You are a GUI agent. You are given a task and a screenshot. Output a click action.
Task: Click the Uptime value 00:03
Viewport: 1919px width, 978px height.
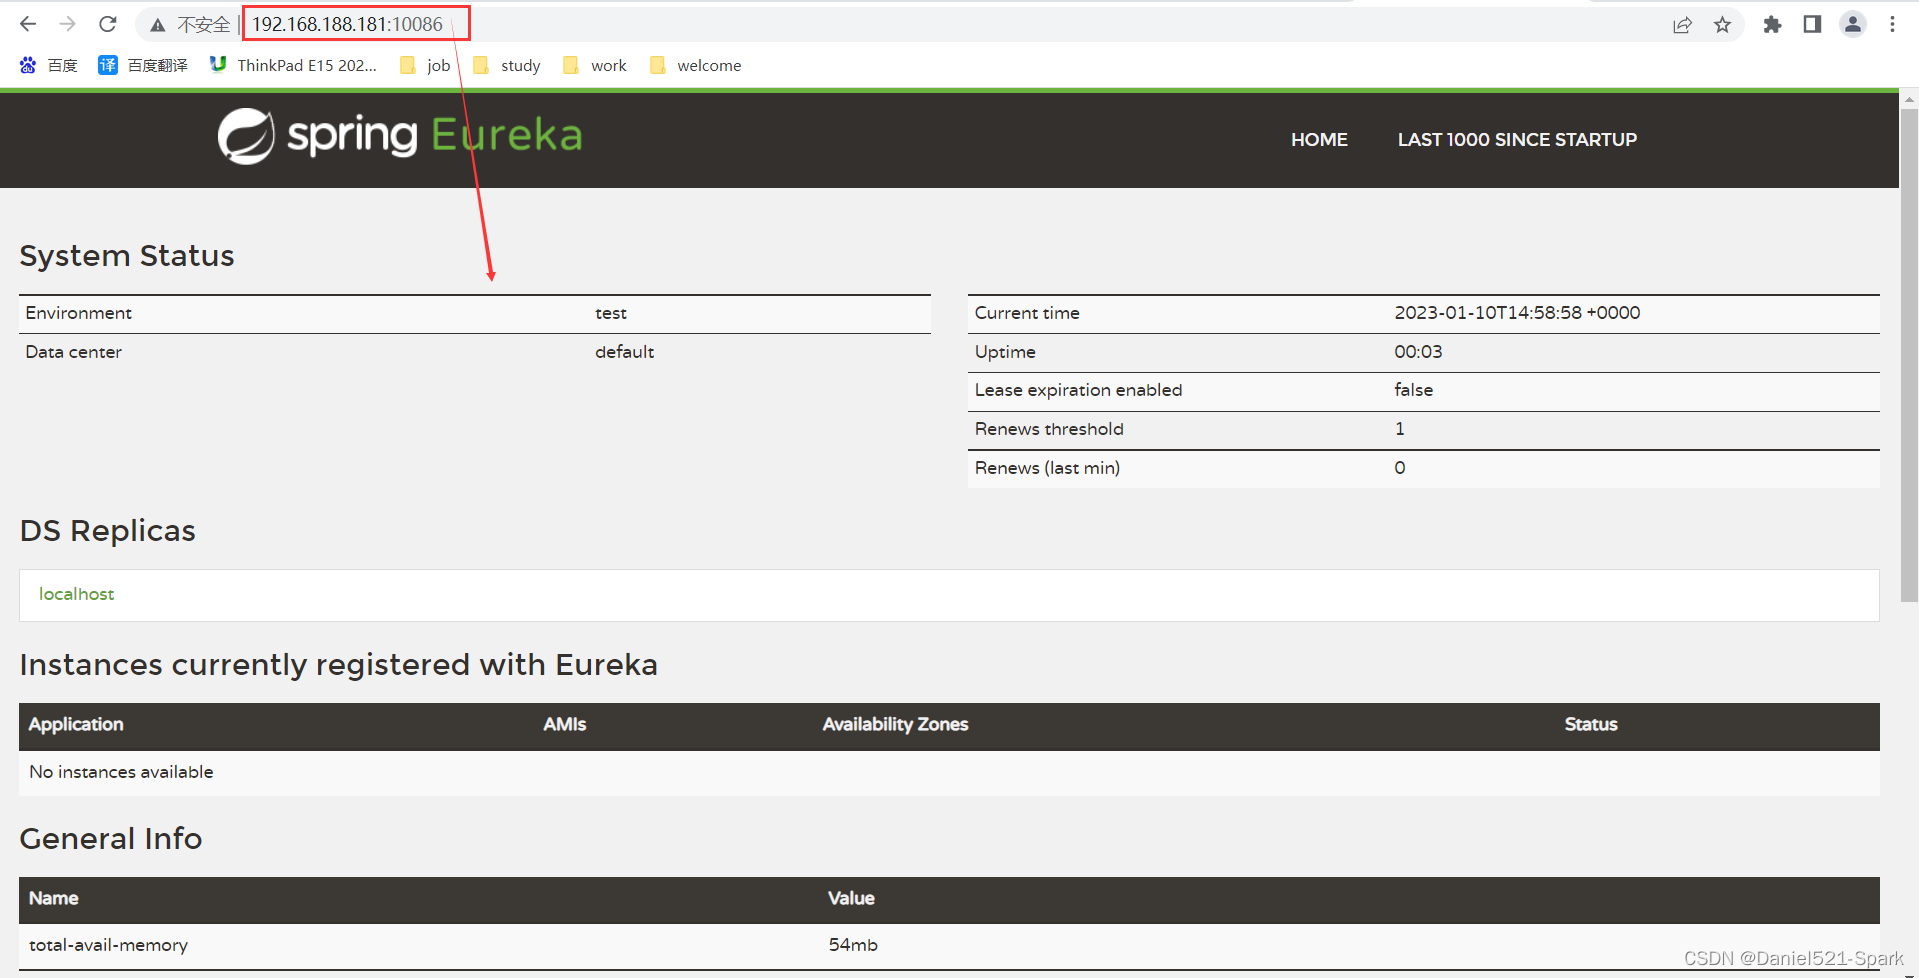1418,352
